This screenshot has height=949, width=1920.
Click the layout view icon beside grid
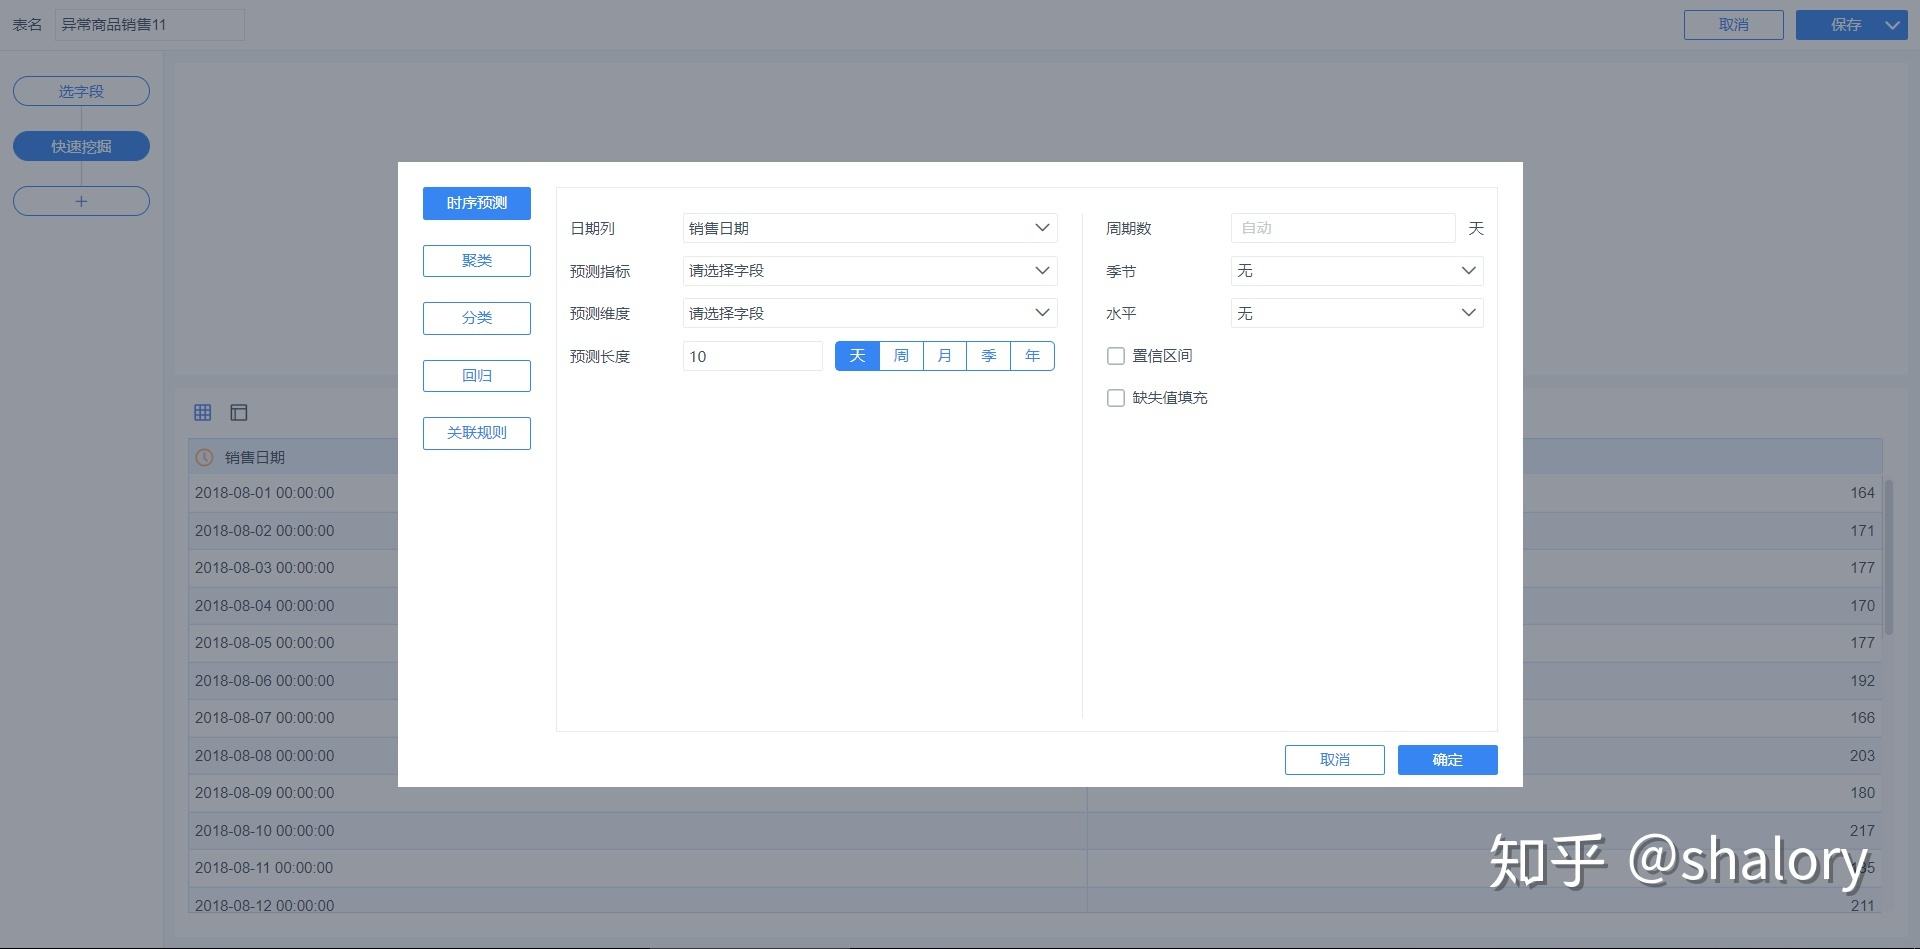point(239,412)
